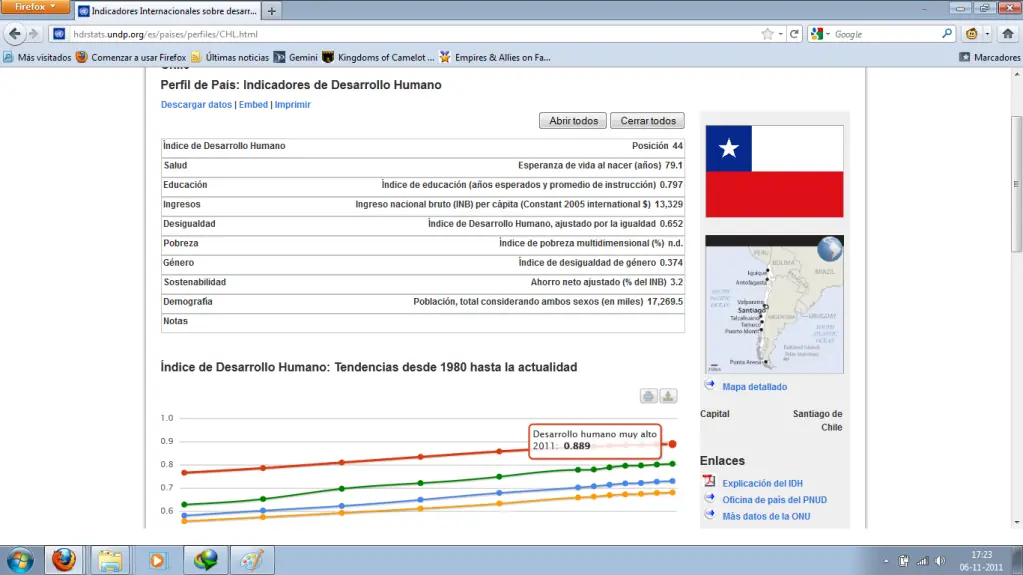Expand the Desigualdad indicator row
Image resolution: width=1023 pixels, height=575 pixels.
(x=423, y=224)
